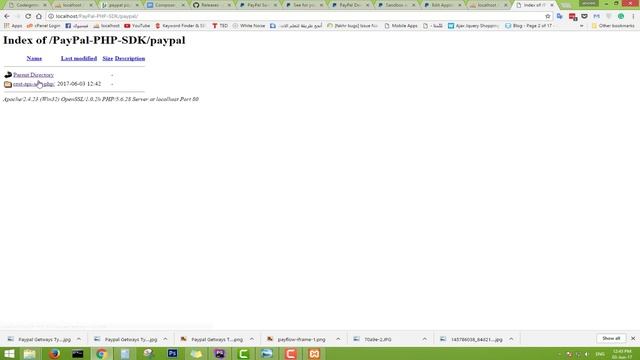Open the green Grammarly extension icon

[x=621, y=16]
